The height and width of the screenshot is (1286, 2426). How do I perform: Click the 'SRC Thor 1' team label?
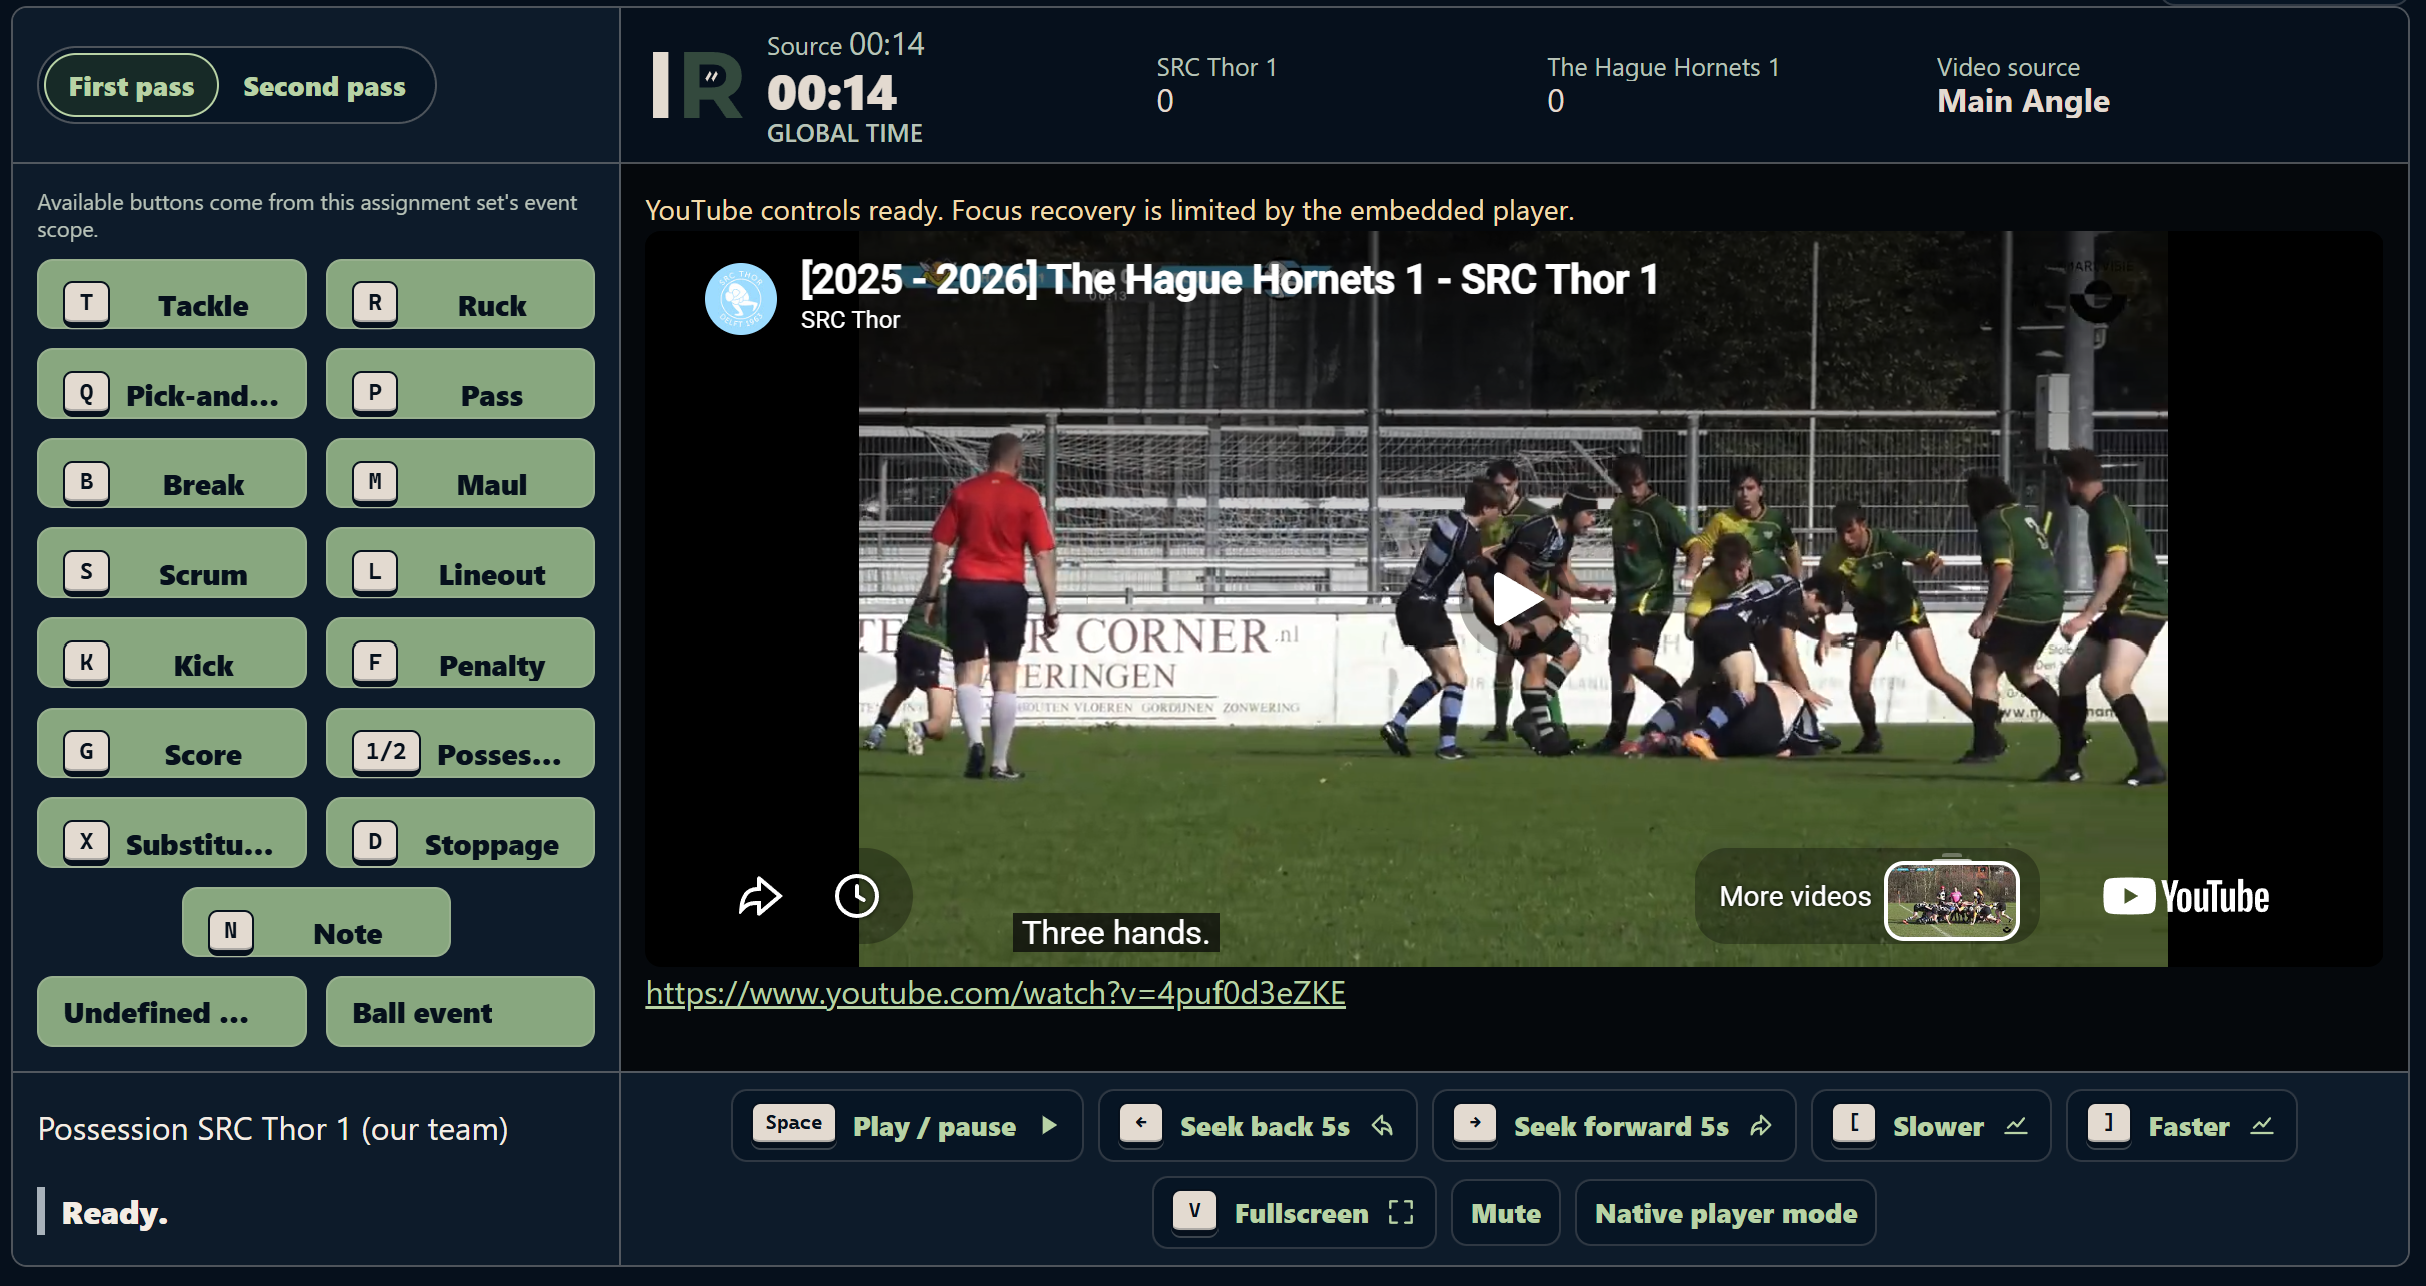(x=1216, y=68)
